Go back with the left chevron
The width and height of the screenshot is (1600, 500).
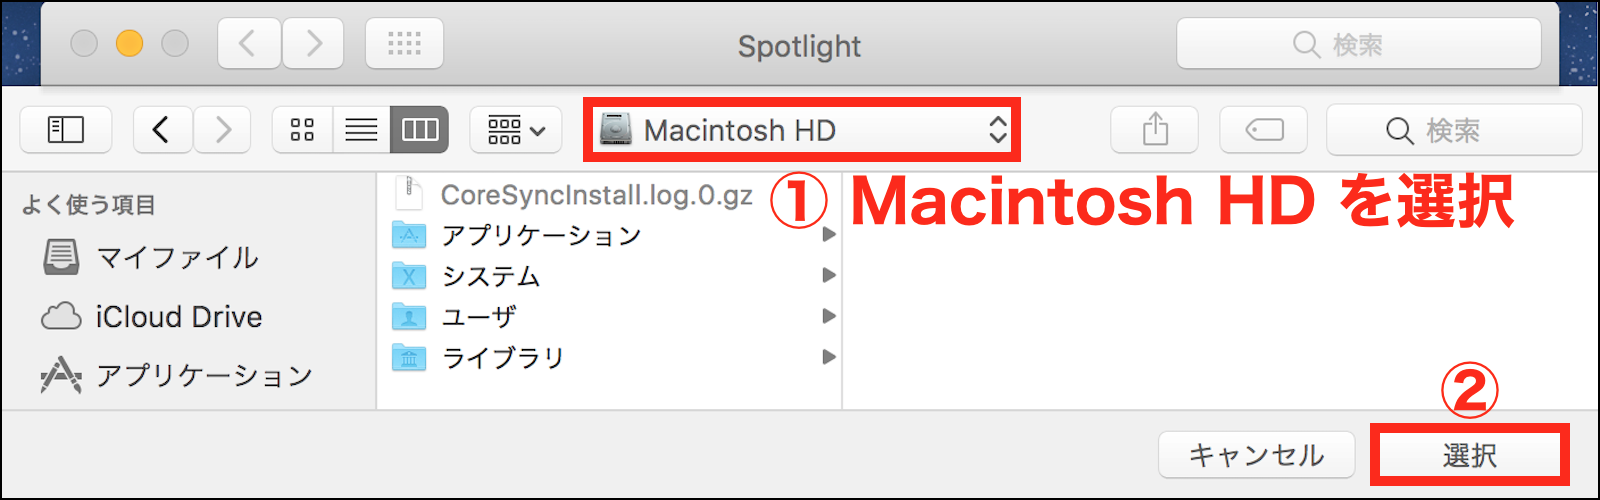tap(161, 130)
